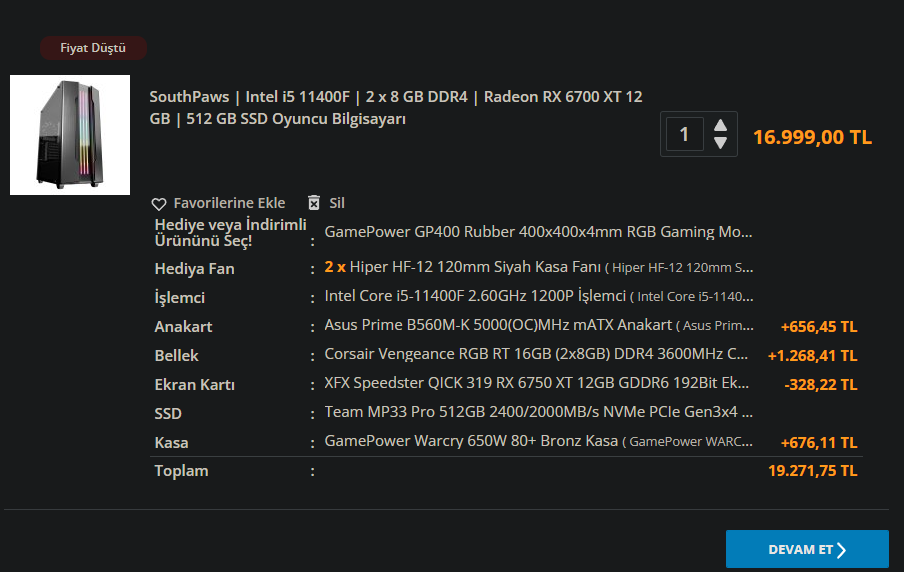Click the DEVAM ET button
Image resolution: width=904 pixels, height=572 pixels.
click(807, 550)
